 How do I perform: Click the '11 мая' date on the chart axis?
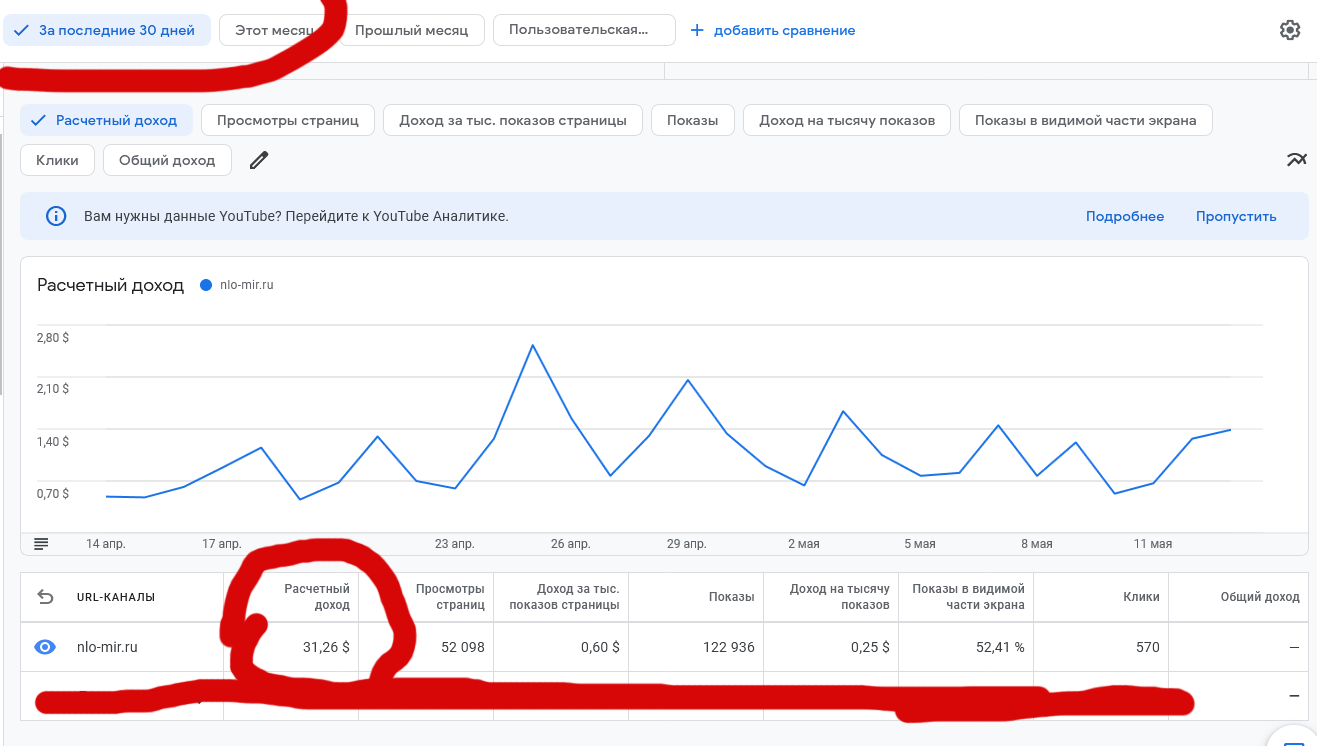click(x=1153, y=544)
